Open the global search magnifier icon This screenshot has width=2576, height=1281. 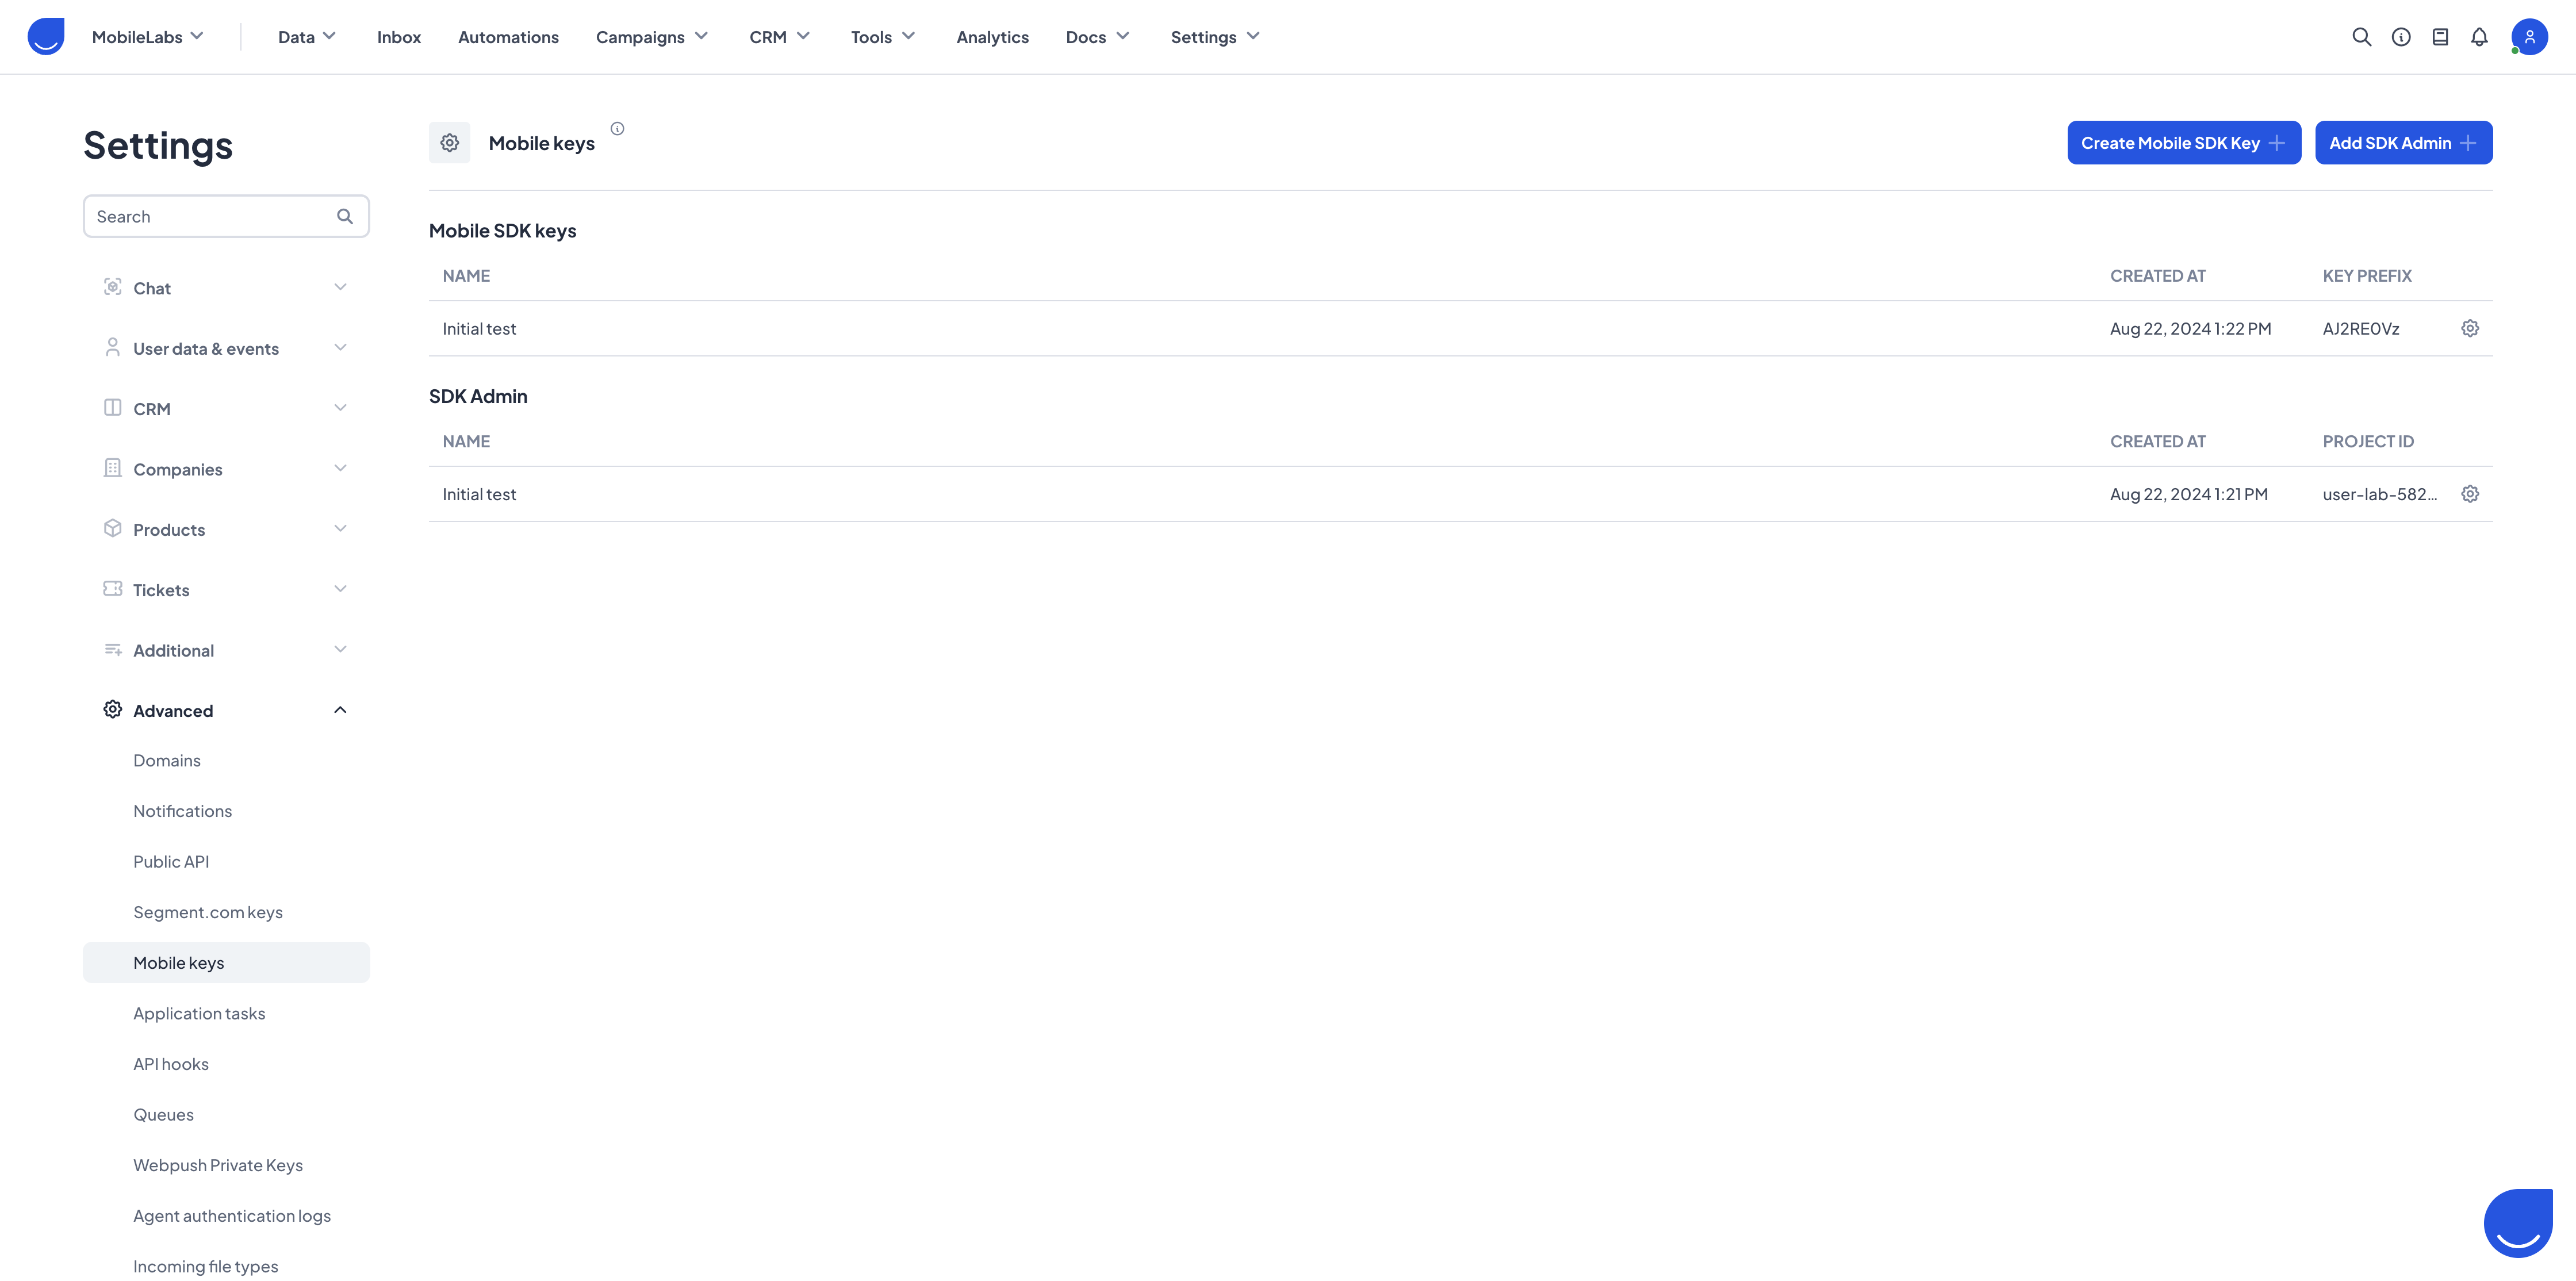[2361, 37]
